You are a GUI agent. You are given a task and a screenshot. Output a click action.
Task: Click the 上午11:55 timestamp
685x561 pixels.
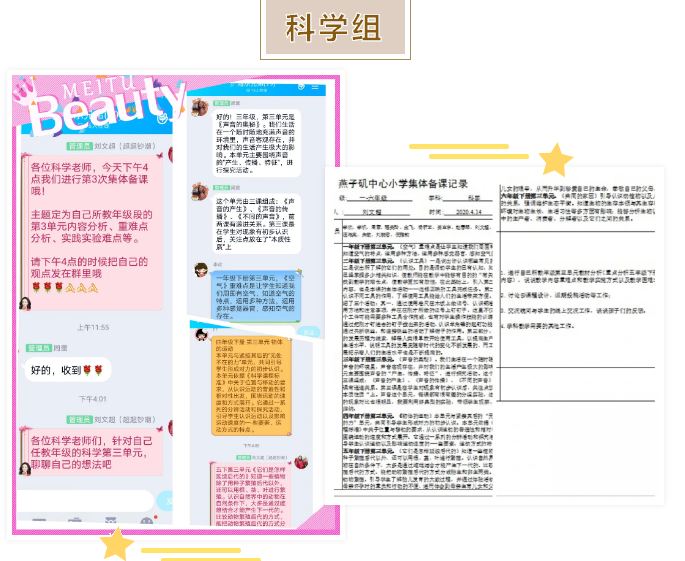(95, 327)
